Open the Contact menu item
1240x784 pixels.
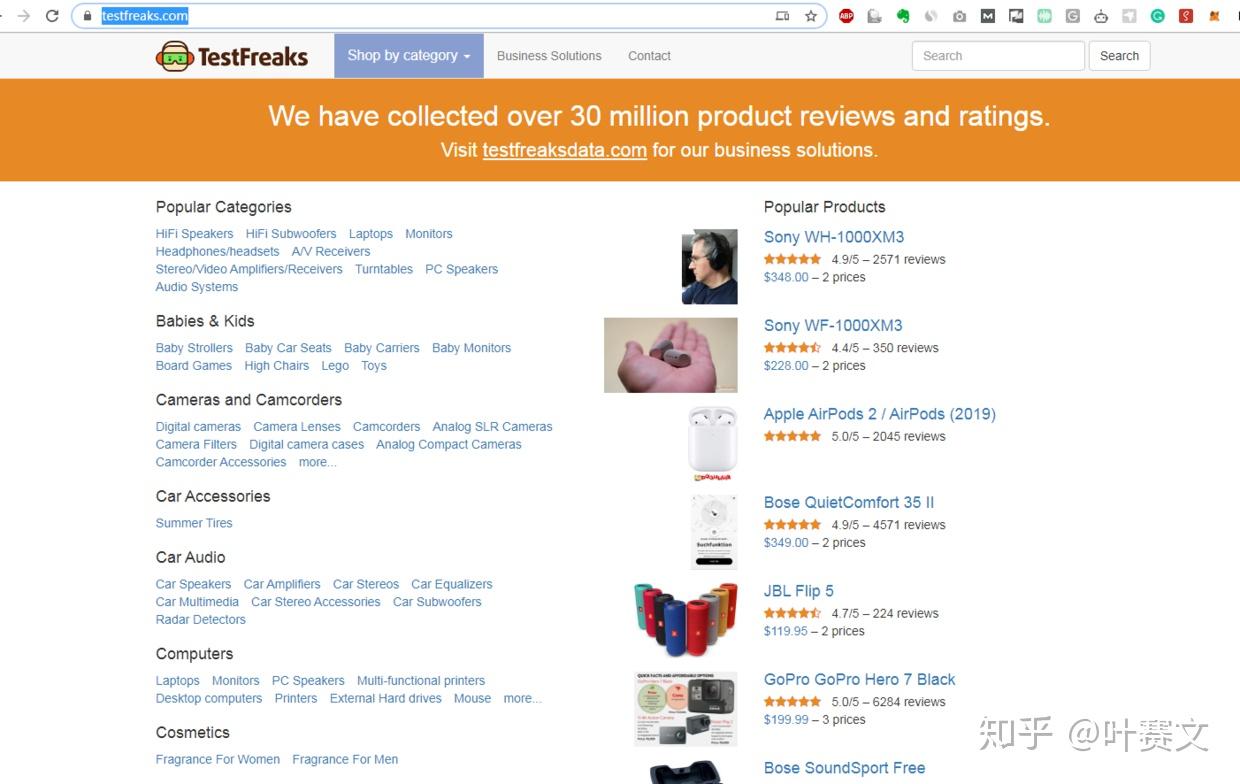click(649, 56)
